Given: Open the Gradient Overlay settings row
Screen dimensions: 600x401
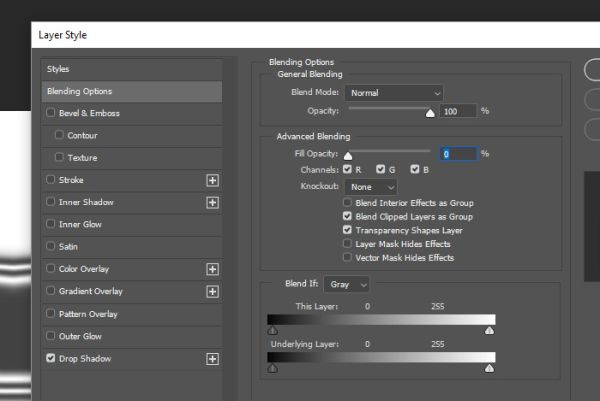Looking at the screenshot, I should (x=132, y=292).
